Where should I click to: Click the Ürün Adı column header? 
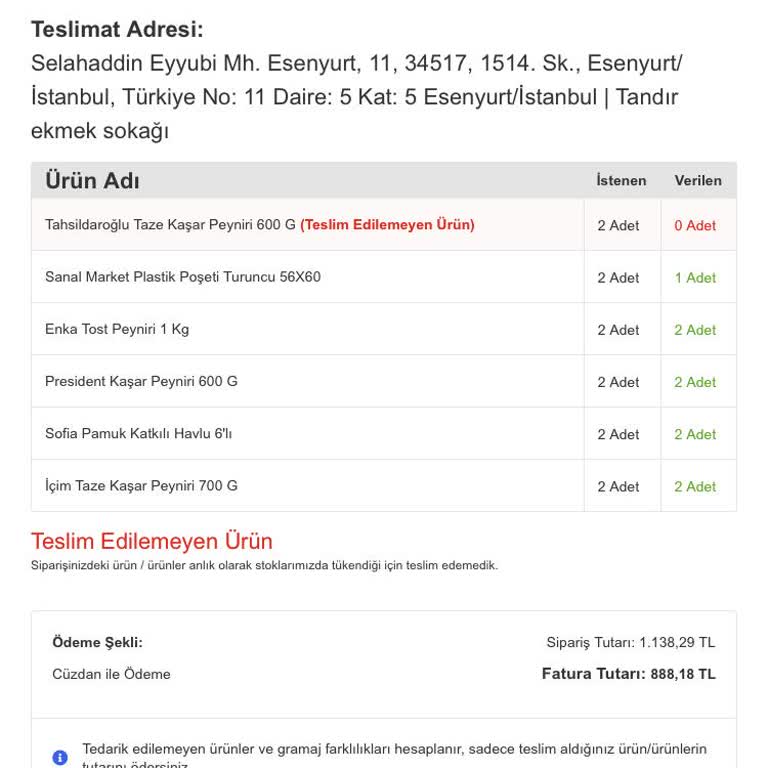tap(92, 181)
